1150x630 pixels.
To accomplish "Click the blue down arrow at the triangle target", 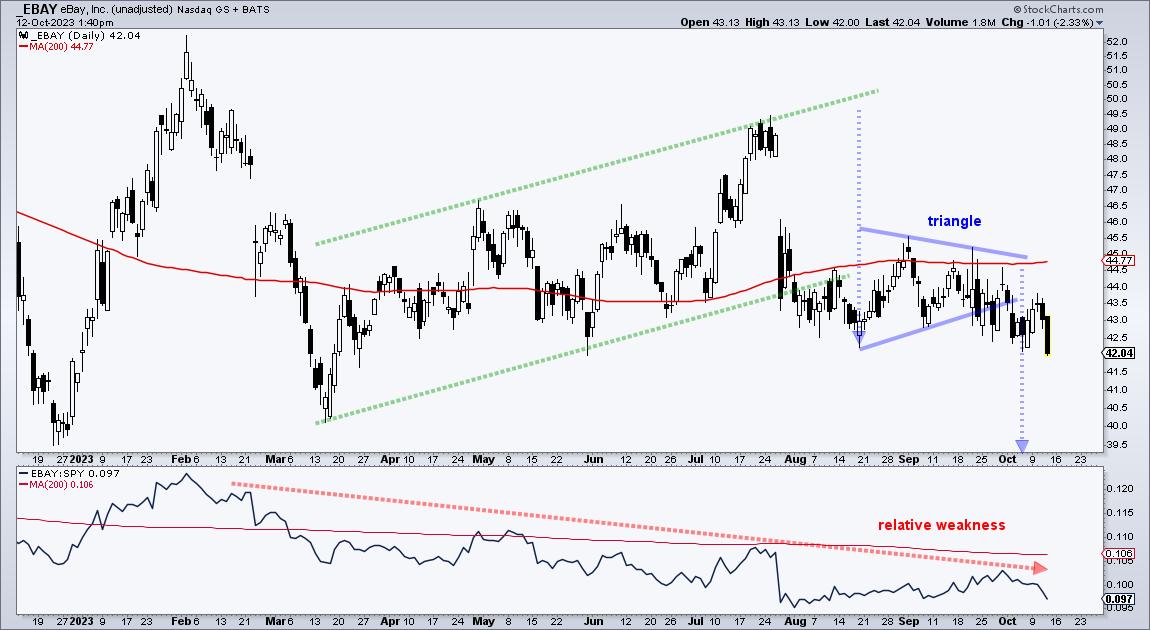I will [1021, 445].
